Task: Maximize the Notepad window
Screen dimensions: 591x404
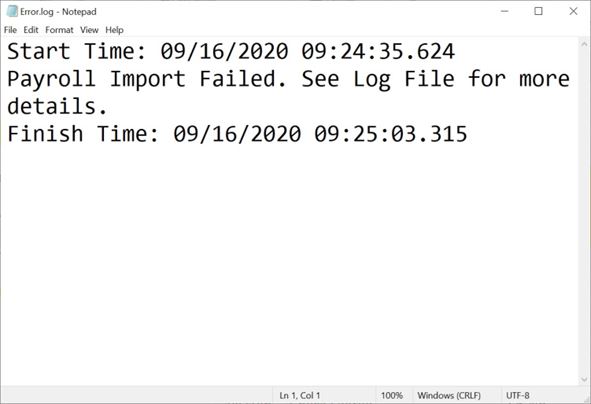Action: 539,11
